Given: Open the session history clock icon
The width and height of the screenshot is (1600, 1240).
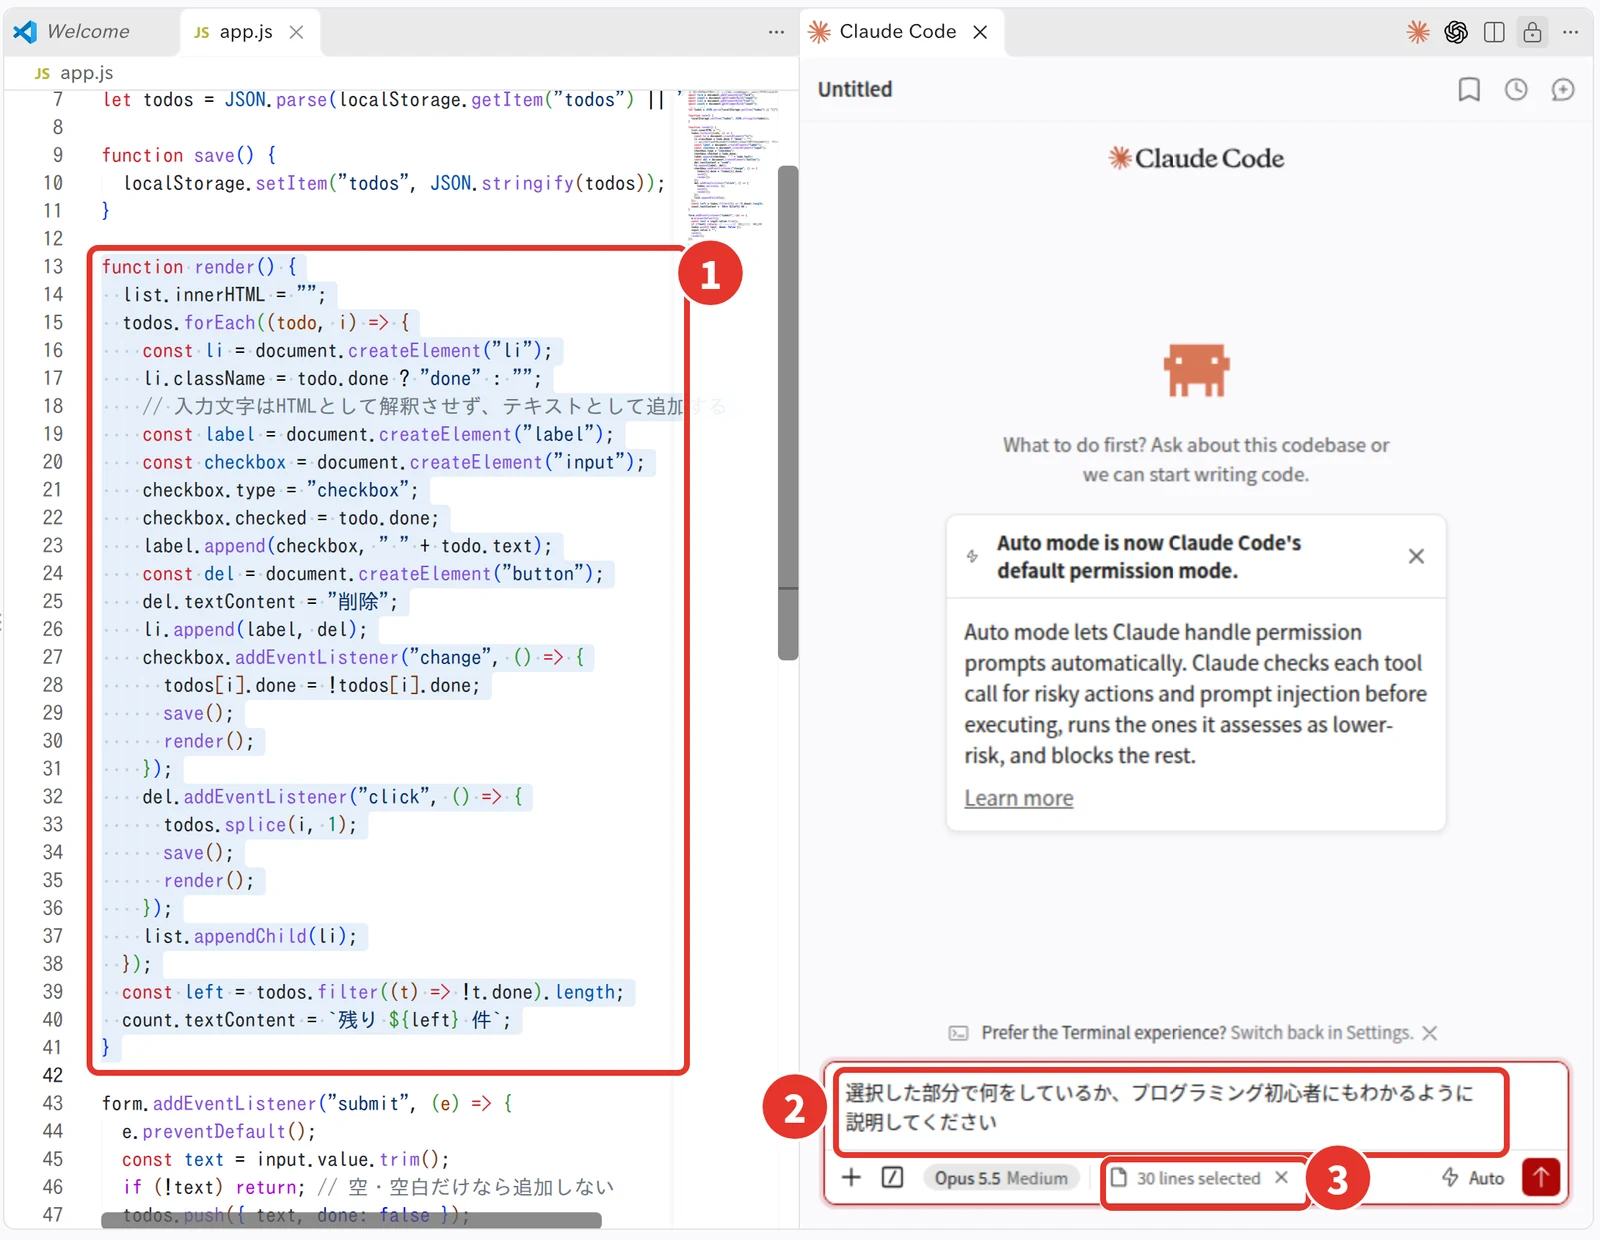Looking at the screenshot, I should (x=1516, y=90).
